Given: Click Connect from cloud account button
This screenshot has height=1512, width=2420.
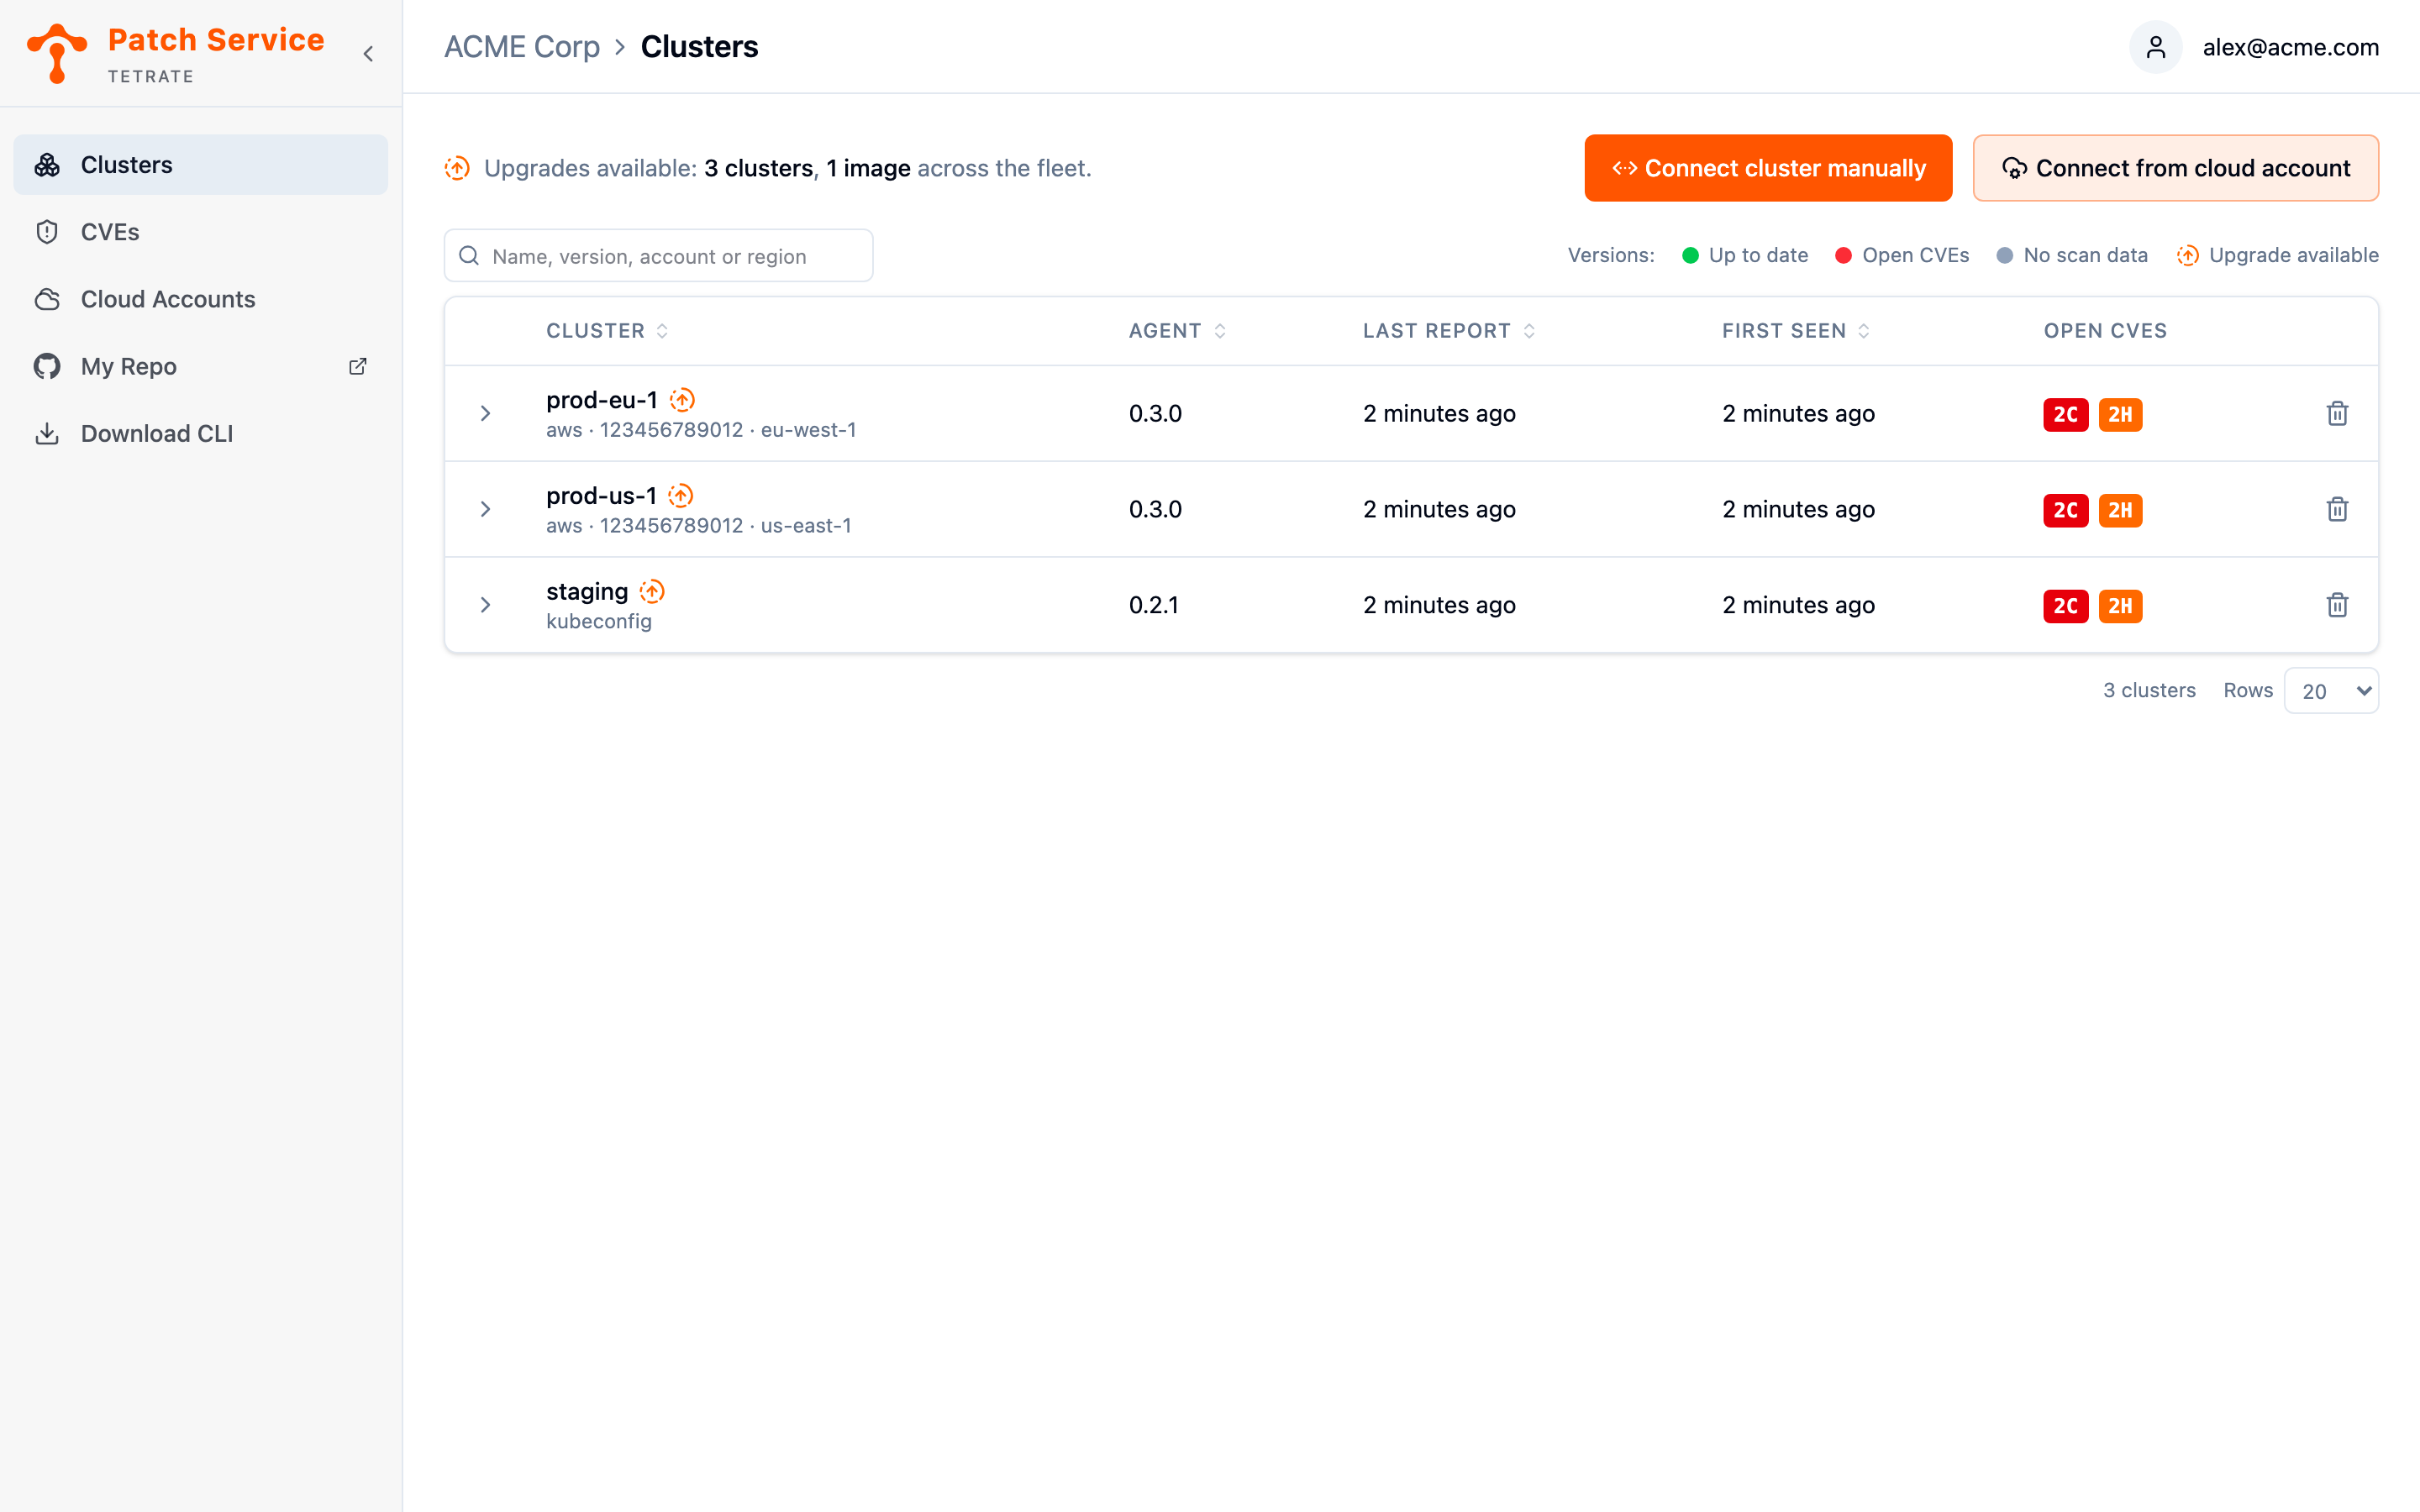Looking at the screenshot, I should [2175, 168].
